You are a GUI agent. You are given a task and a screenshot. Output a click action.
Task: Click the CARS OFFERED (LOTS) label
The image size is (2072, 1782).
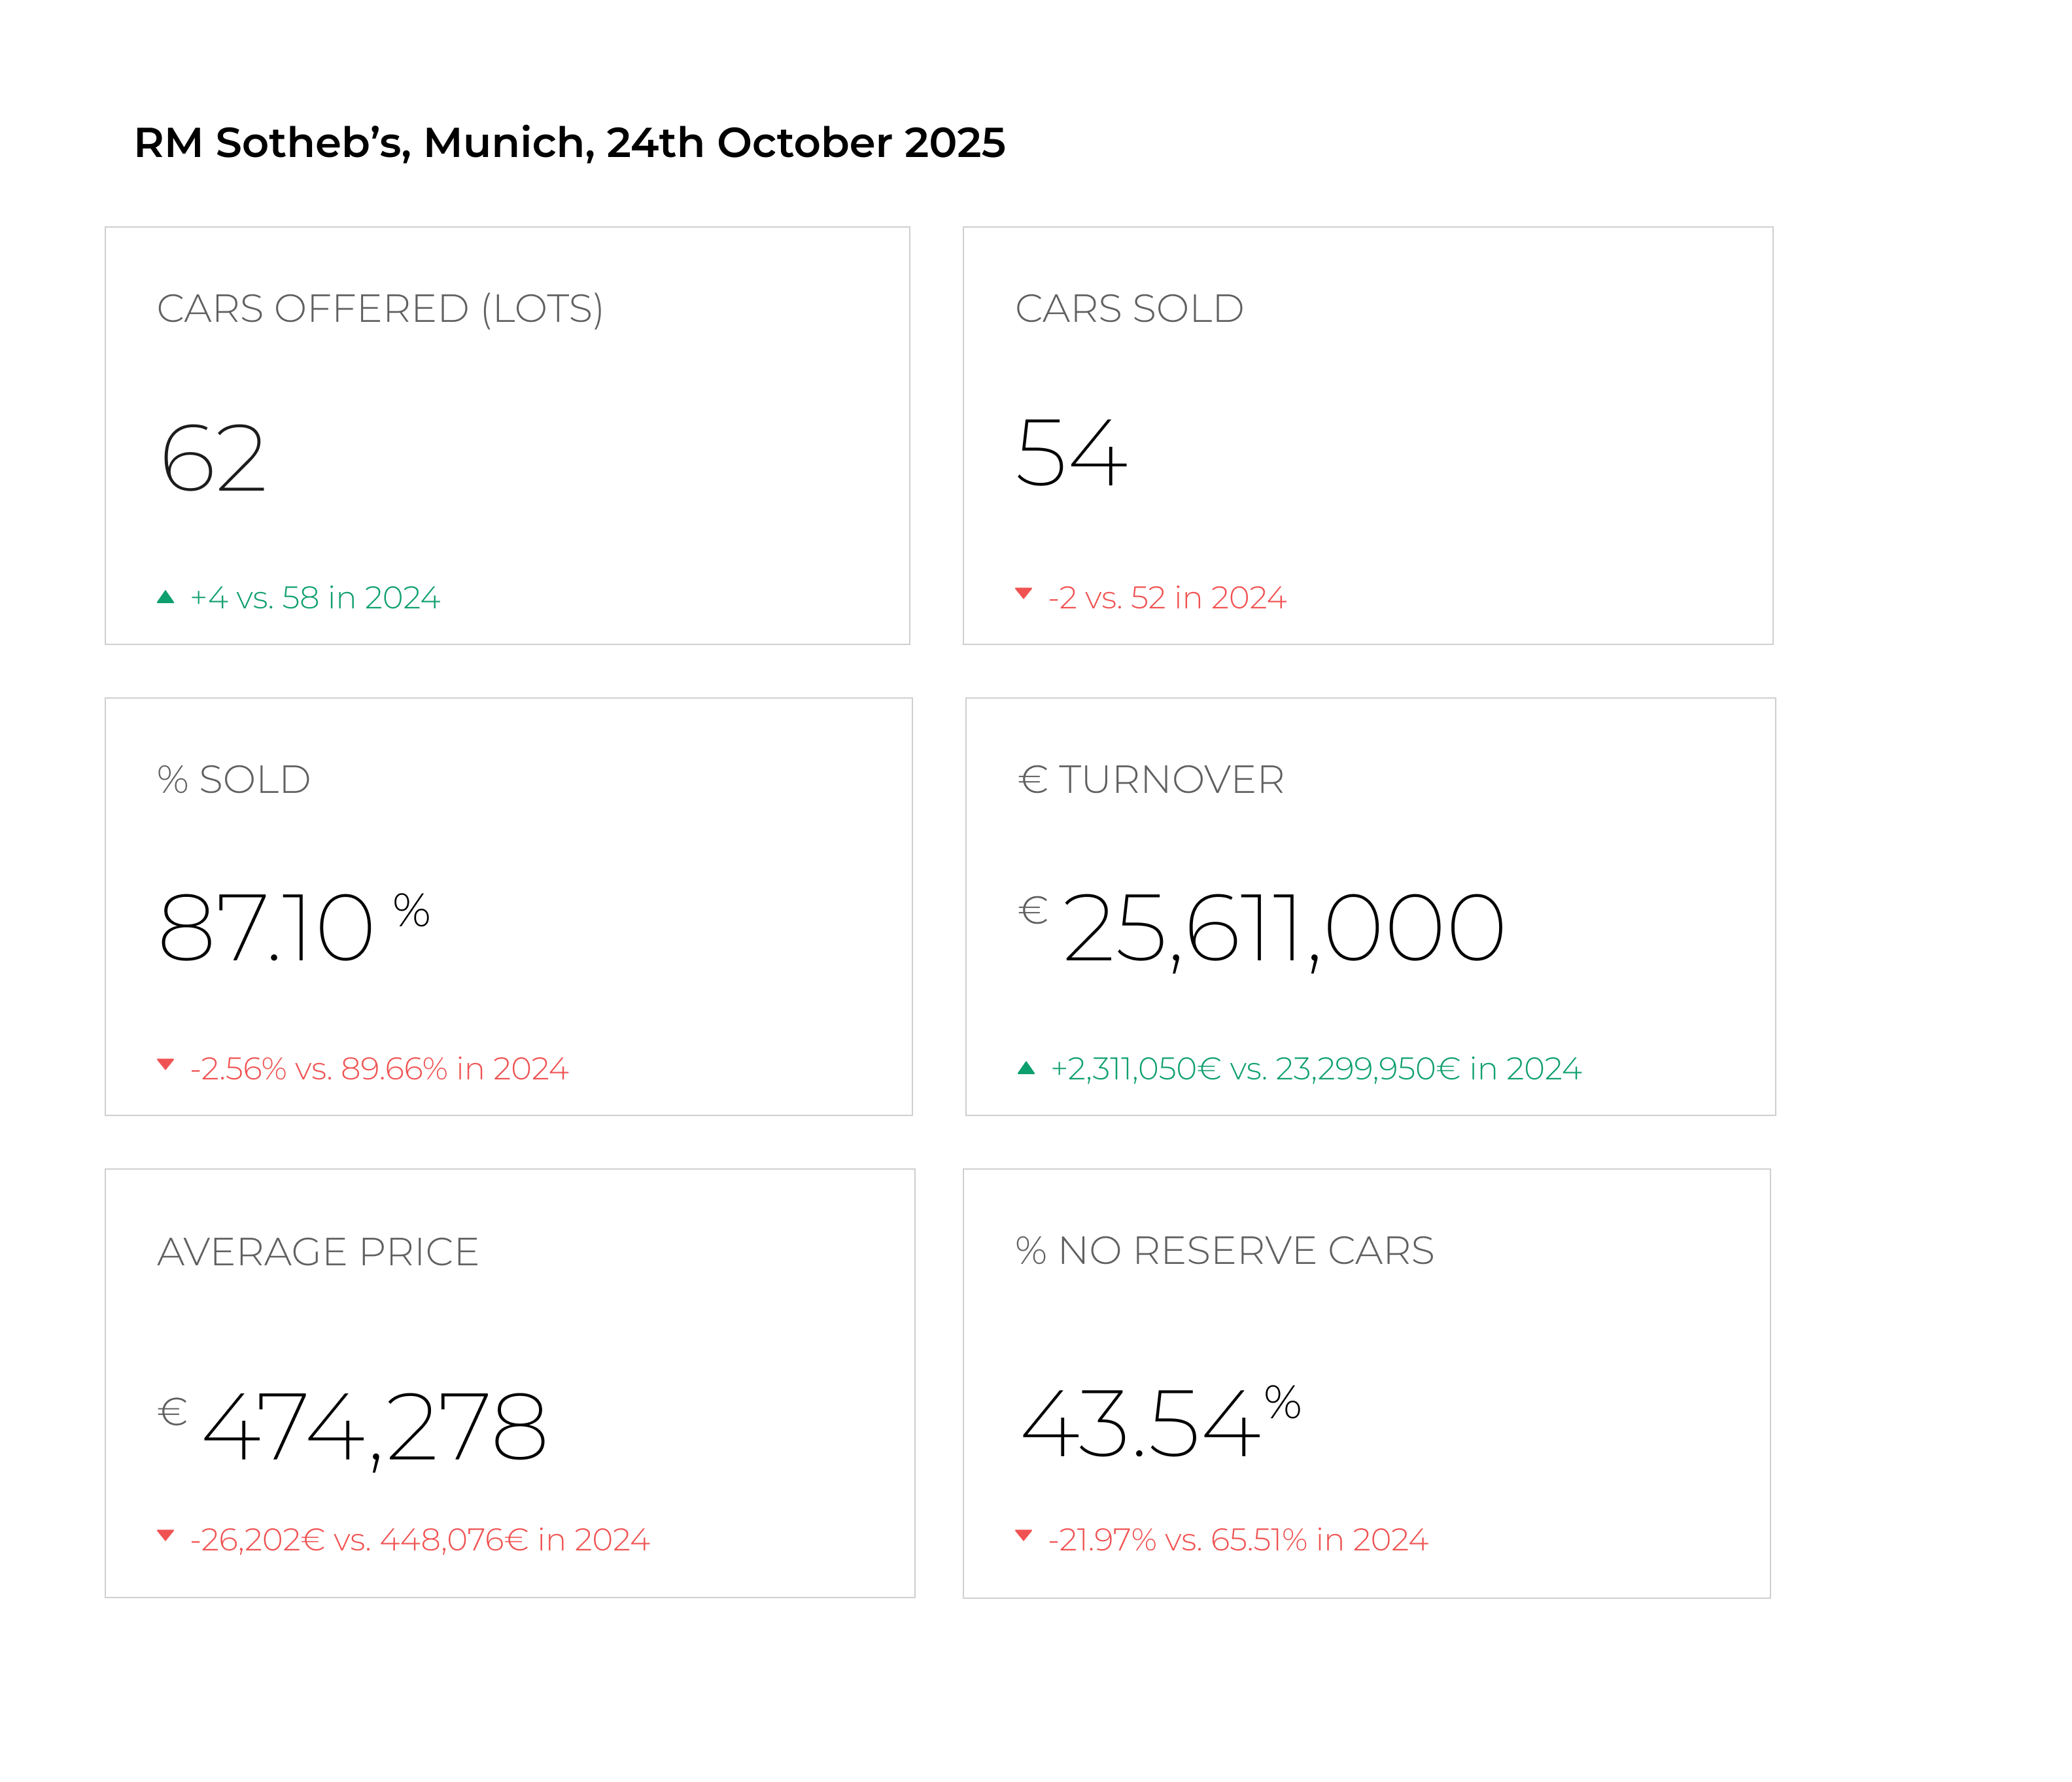click(x=380, y=309)
